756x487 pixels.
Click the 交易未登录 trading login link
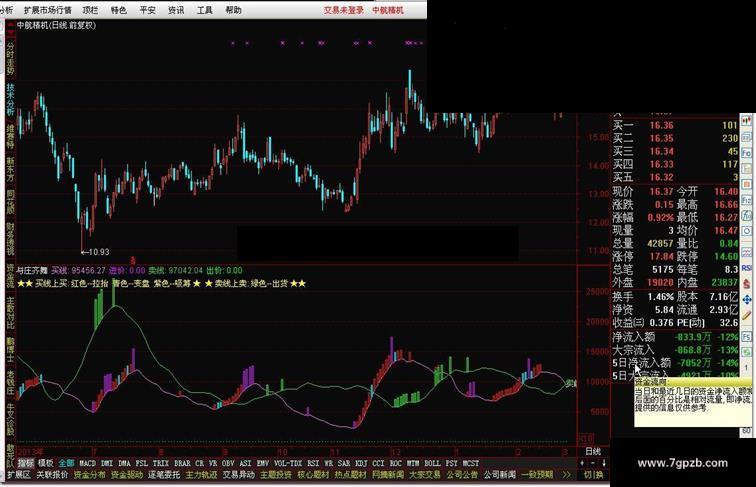(x=343, y=10)
